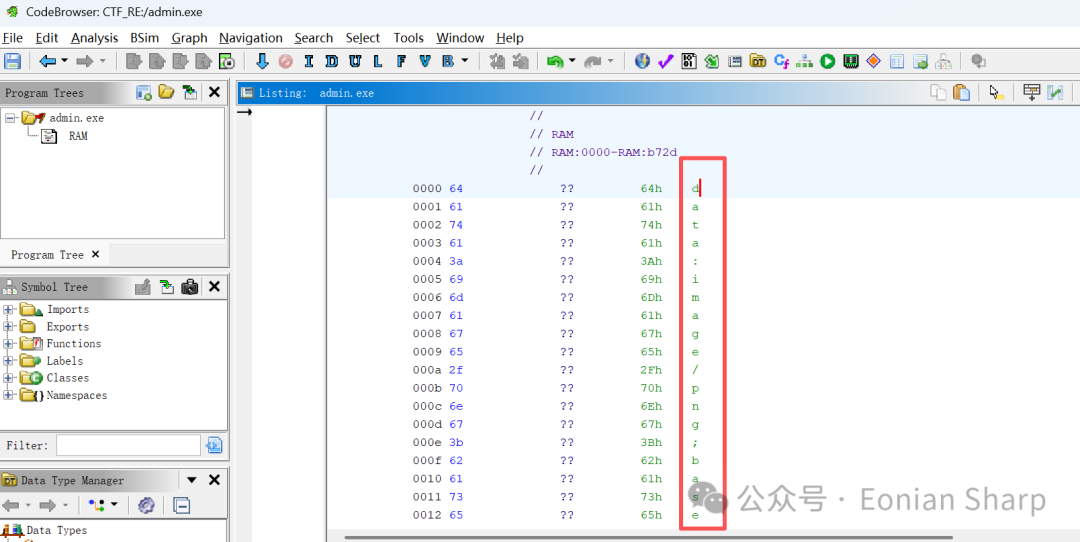
Task: Click the Symbol Tree Filter input field
Action: pos(128,446)
